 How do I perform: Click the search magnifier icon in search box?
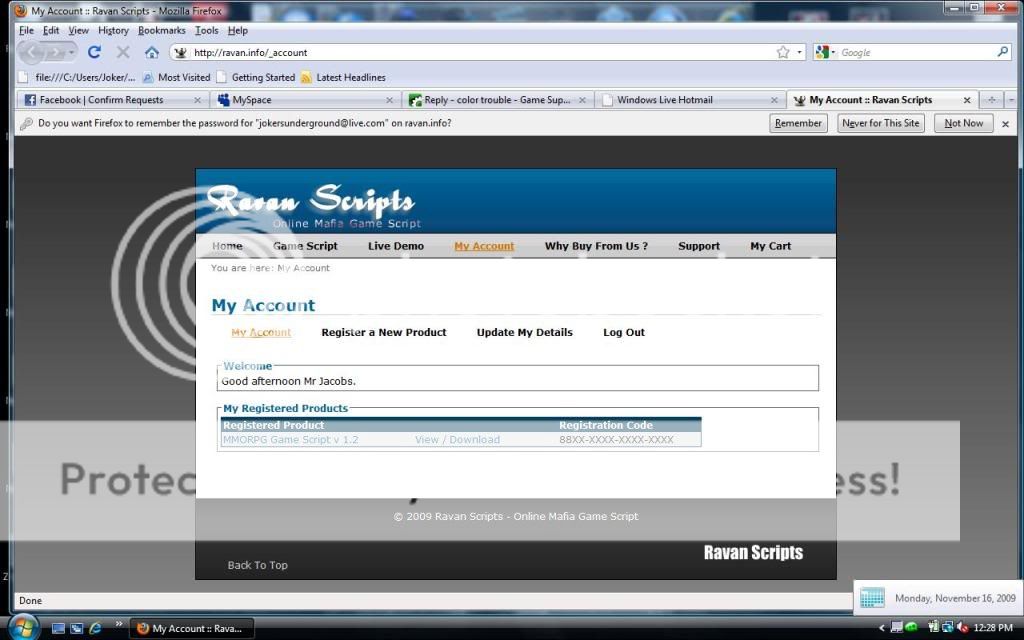1003,52
